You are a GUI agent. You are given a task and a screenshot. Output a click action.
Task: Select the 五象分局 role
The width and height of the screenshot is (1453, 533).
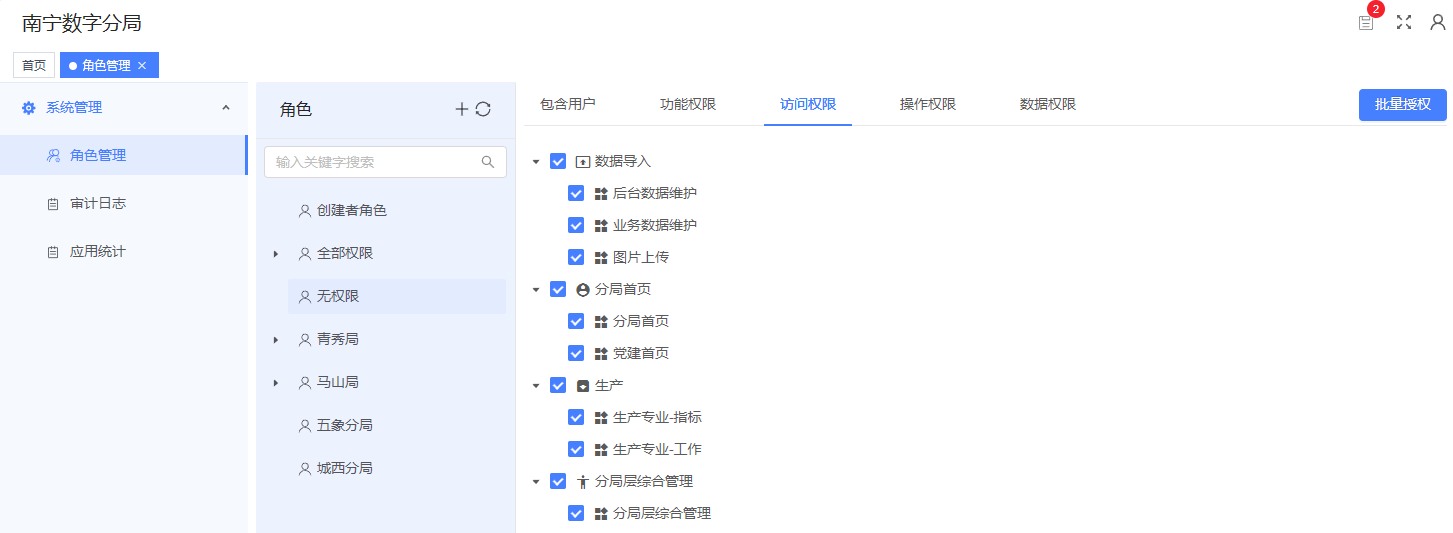pyautogui.click(x=344, y=425)
